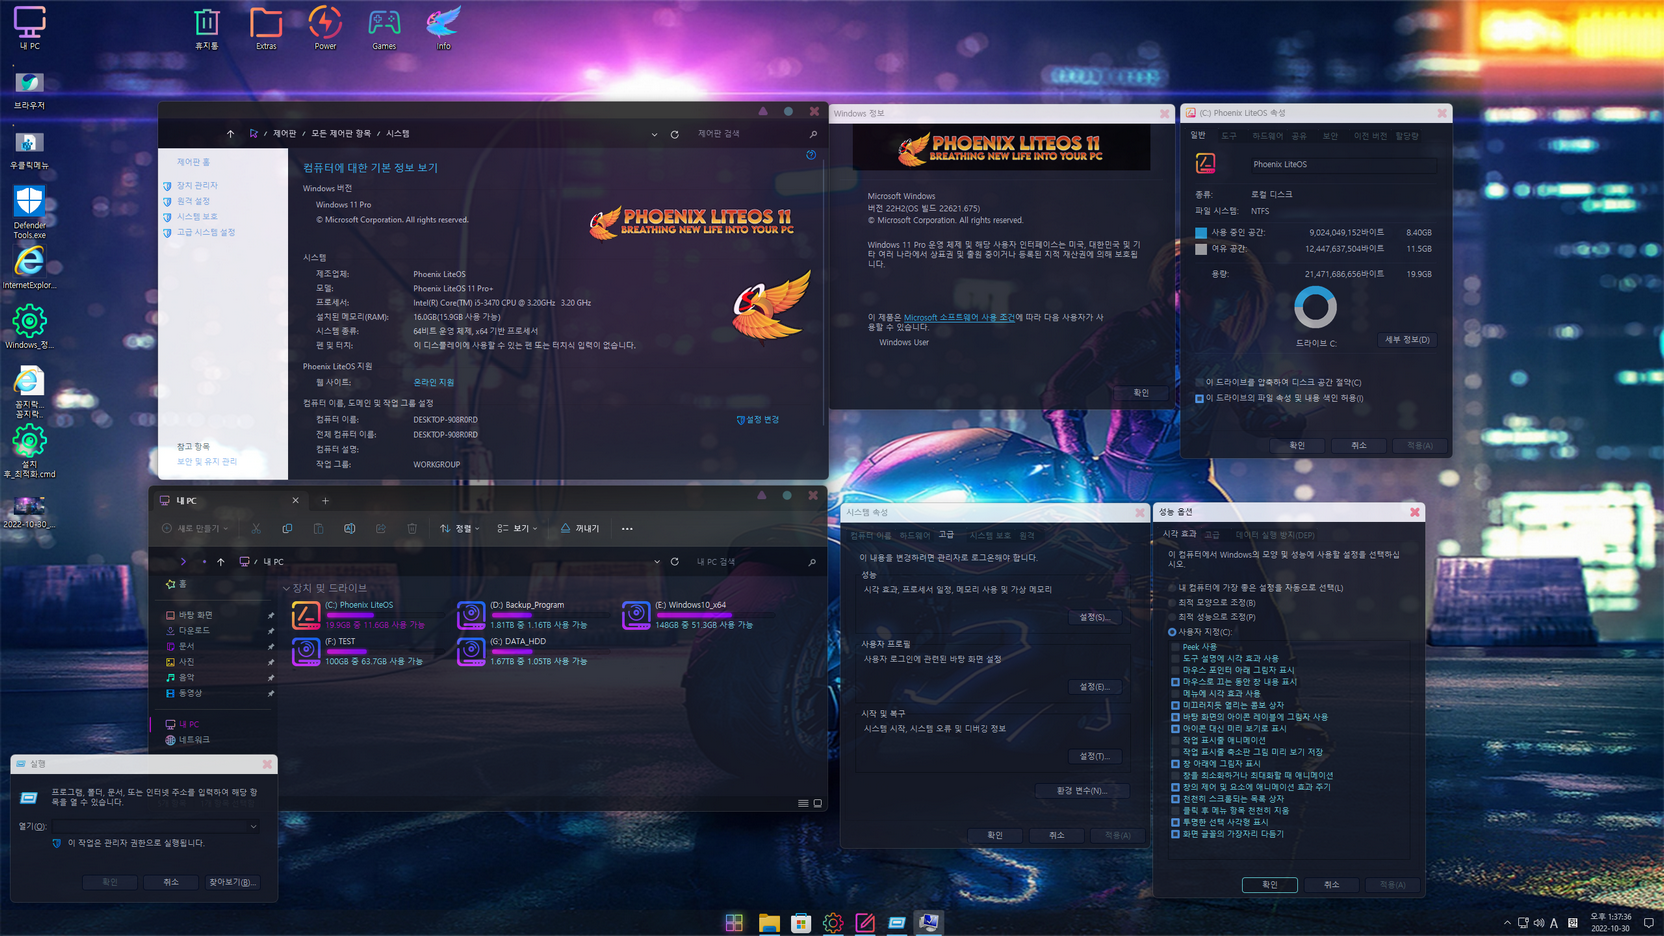1664x936 pixels.
Task: Open the Games desktop shortcut
Action: (x=384, y=27)
